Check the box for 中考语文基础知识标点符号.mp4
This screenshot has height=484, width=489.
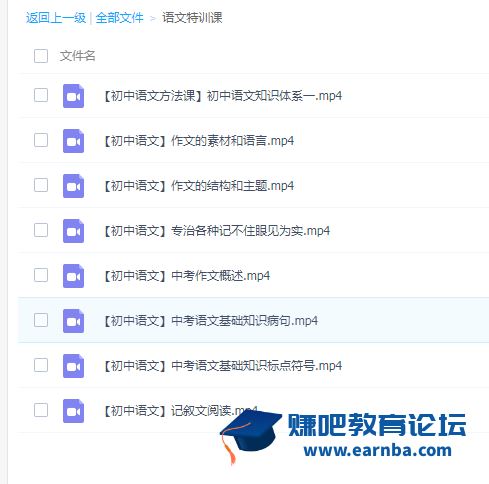click(41, 365)
